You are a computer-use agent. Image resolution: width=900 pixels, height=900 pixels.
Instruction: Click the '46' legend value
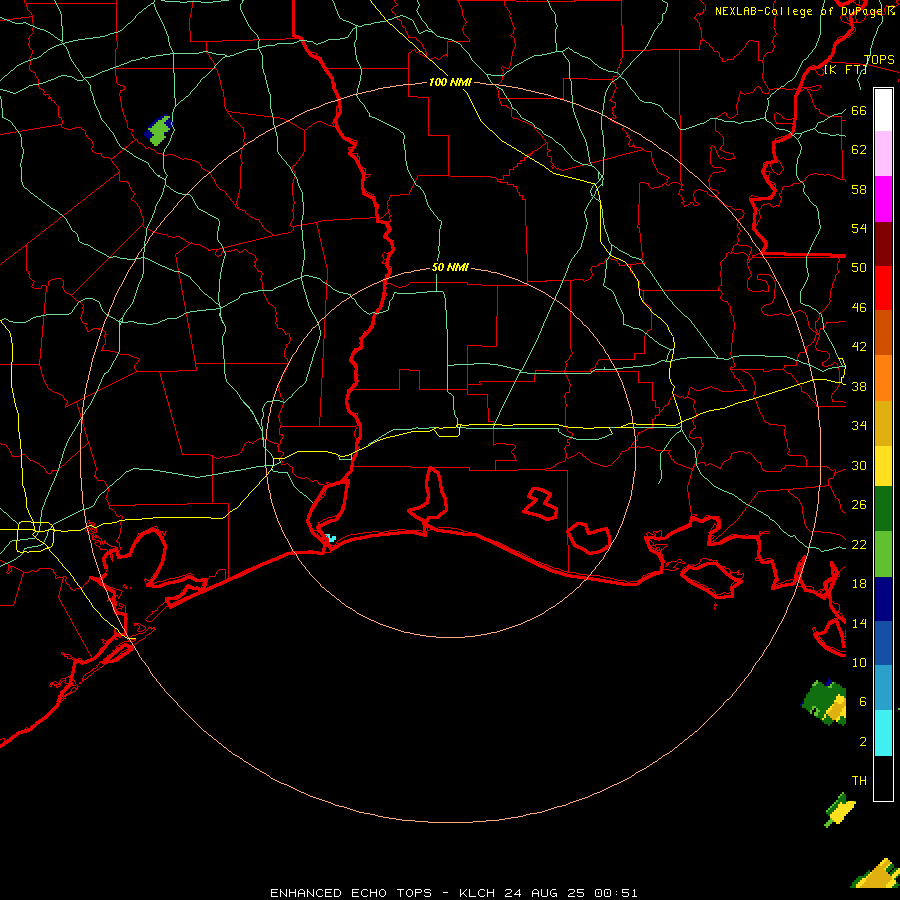pyautogui.click(x=859, y=307)
